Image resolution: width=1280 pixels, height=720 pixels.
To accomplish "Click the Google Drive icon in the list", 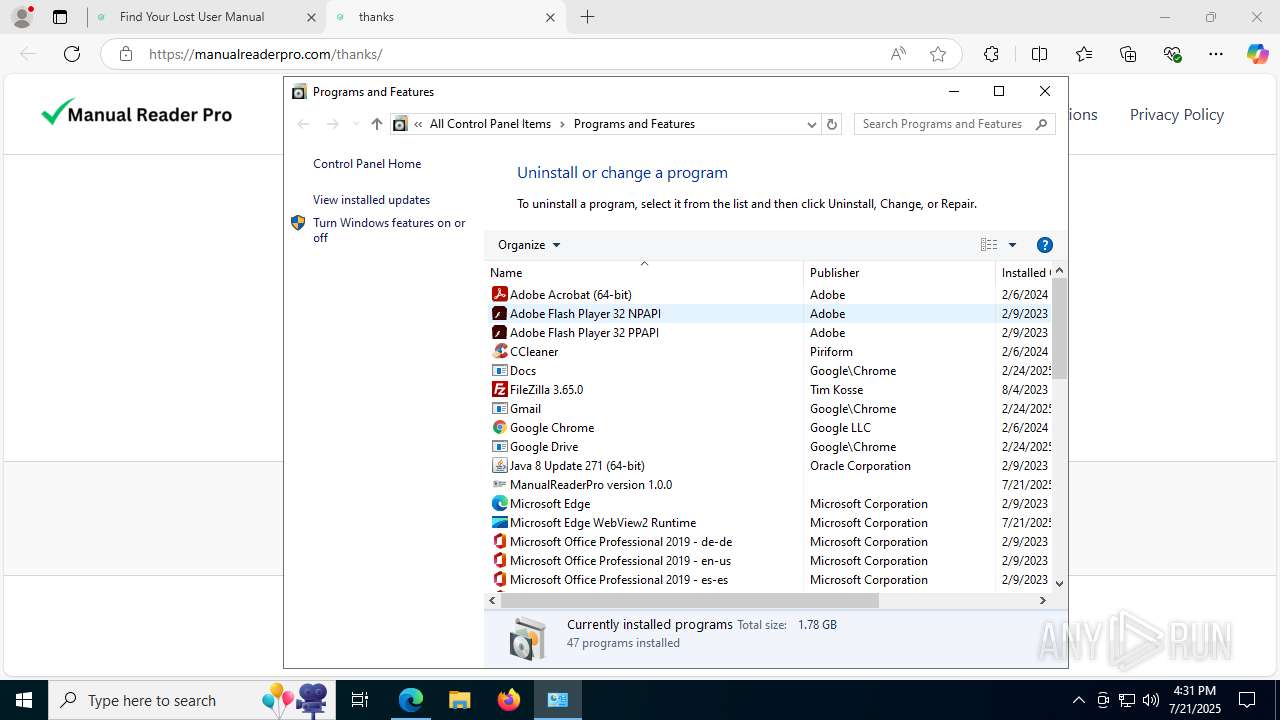I will coord(500,446).
